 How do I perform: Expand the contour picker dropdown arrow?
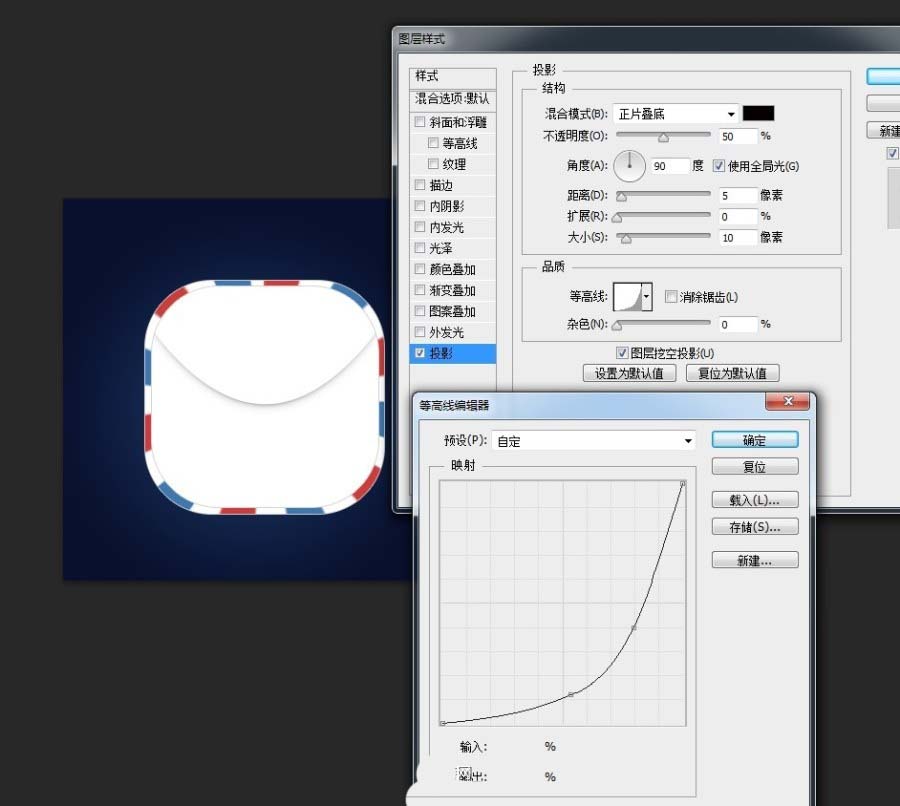pos(645,297)
